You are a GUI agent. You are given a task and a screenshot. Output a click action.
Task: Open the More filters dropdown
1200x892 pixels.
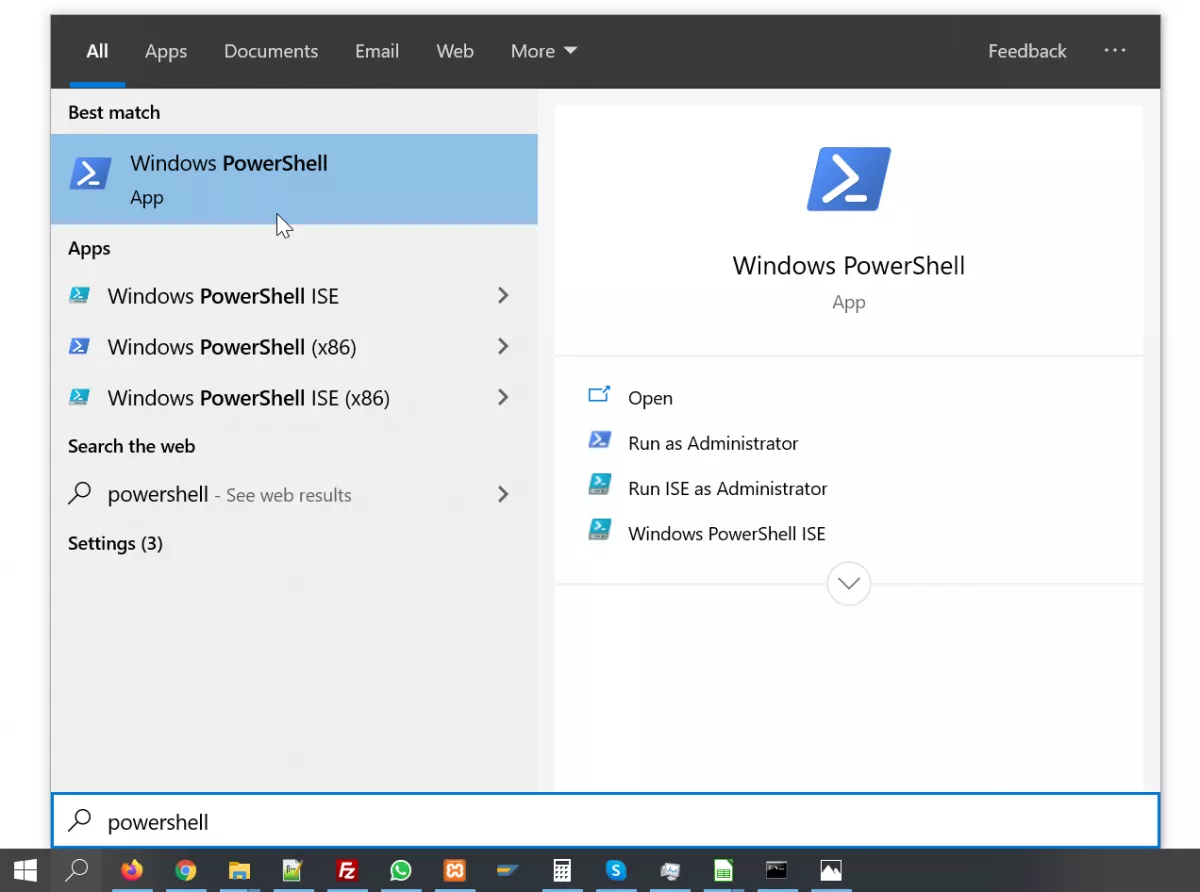pos(544,51)
